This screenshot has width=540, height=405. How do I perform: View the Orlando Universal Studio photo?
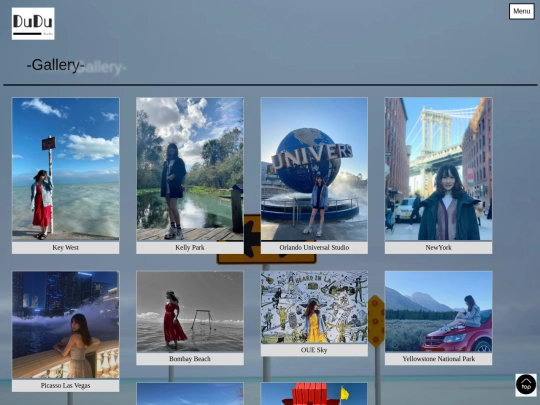point(314,169)
